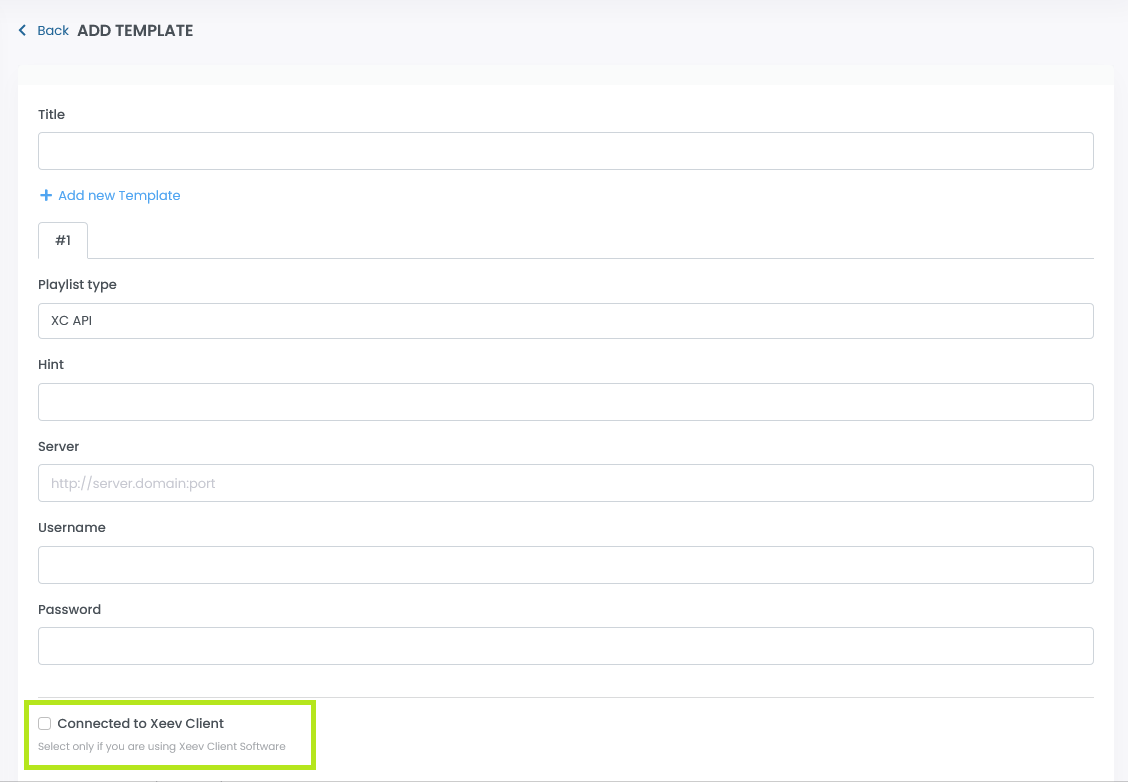Click the Connected to Xeev Client label text
This screenshot has height=782, width=1128.
(x=141, y=723)
